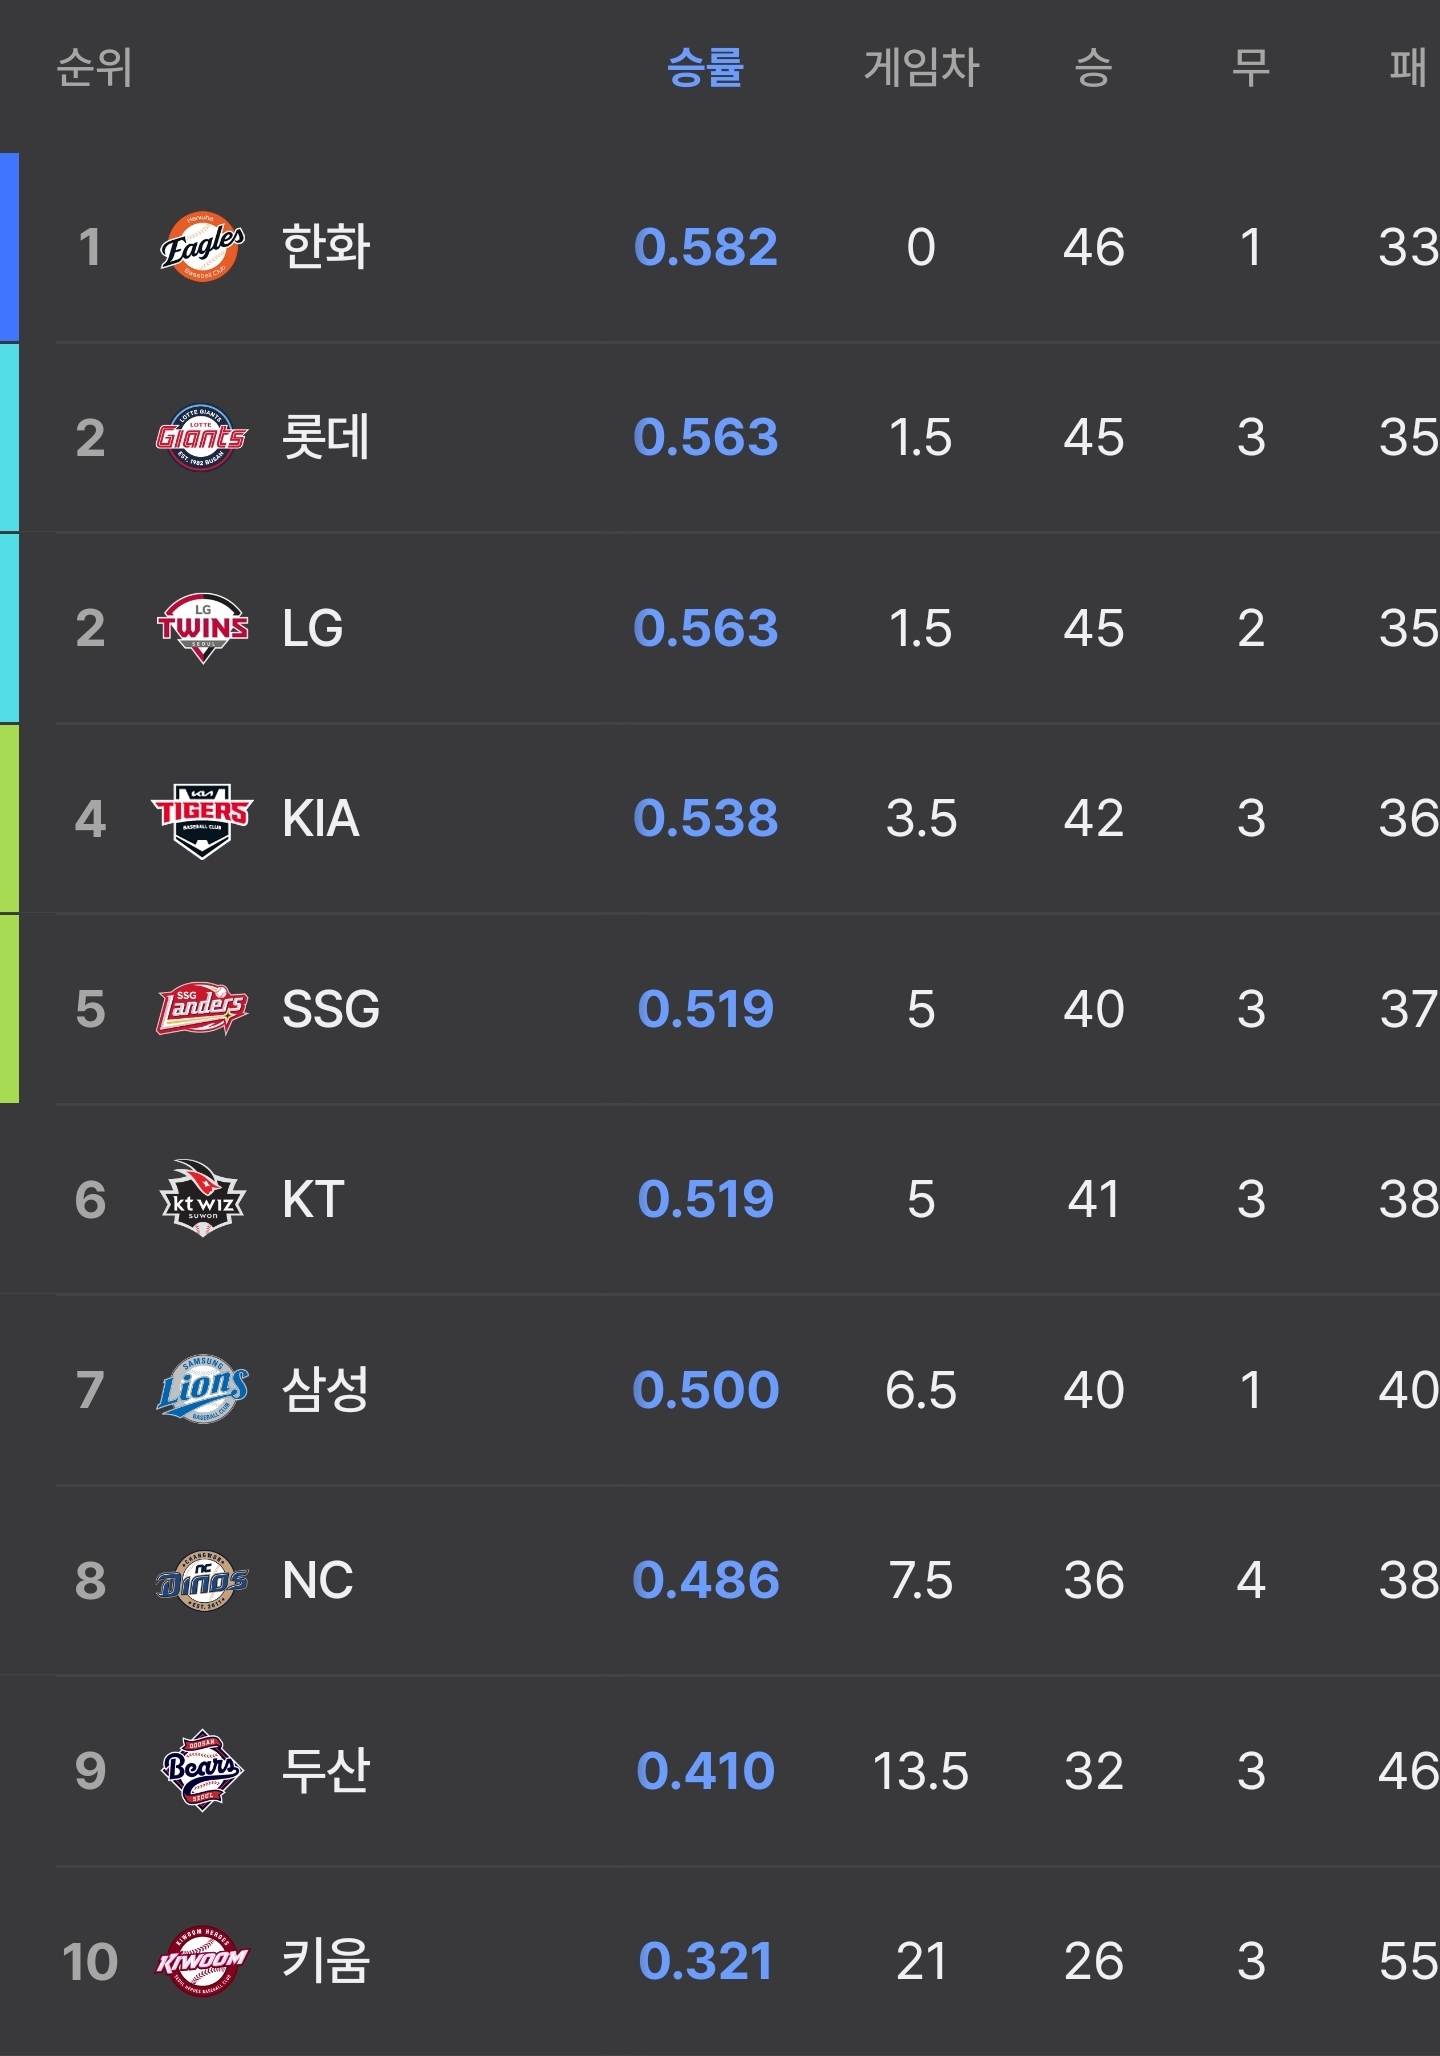Click the NC Dinos team logo
The height and width of the screenshot is (2056, 1440).
pyautogui.click(x=202, y=1580)
